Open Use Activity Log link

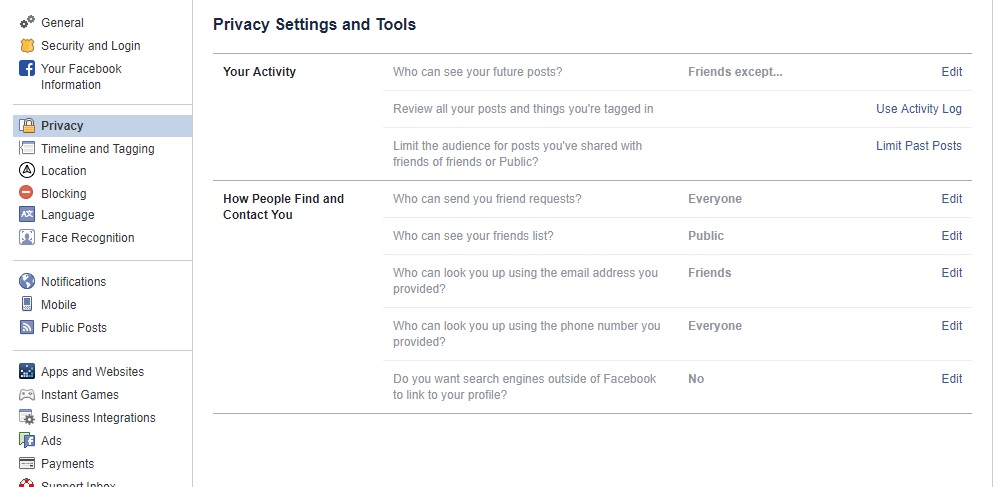pyautogui.click(x=918, y=109)
